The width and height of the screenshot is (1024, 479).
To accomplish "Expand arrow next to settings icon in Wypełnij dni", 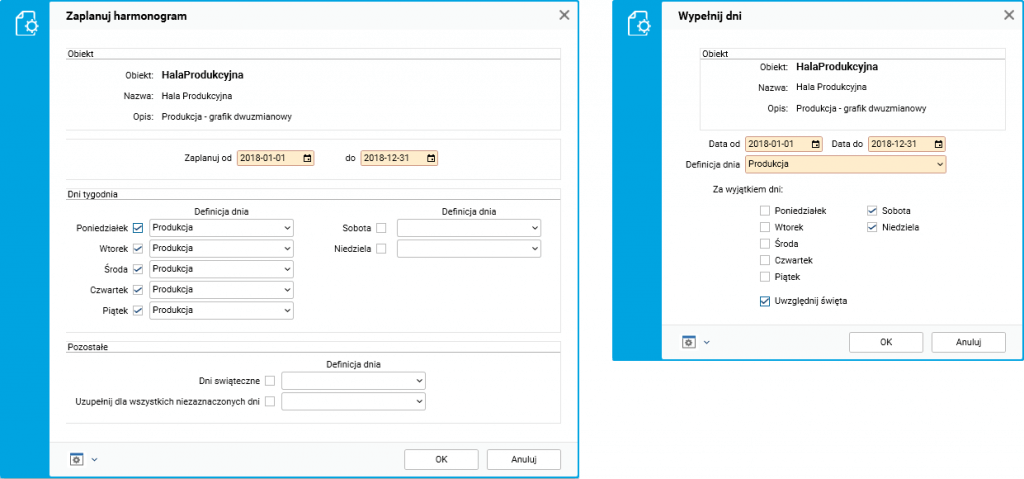I will pos(707,342).
